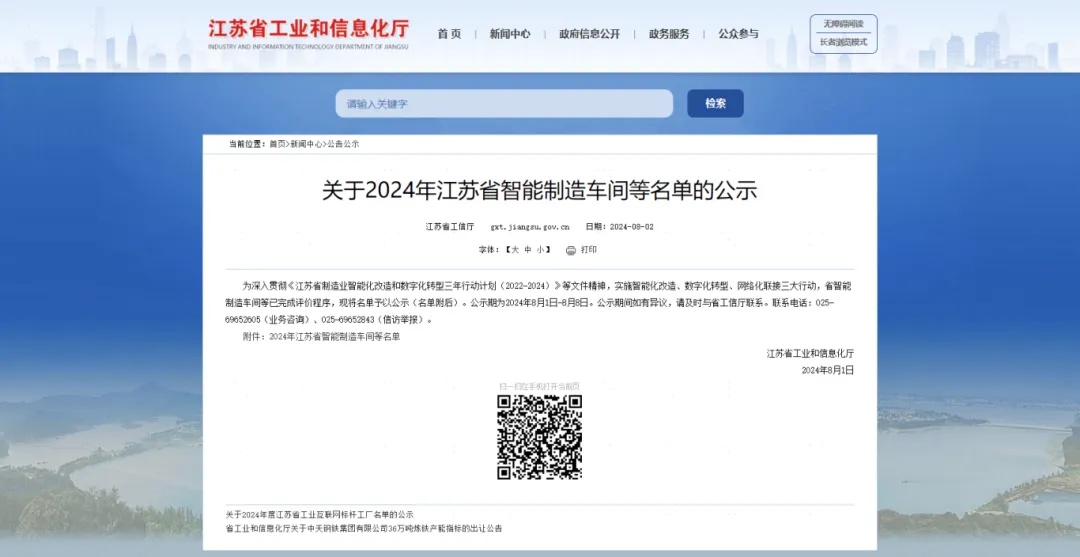Screen dimensions: 1080x557
Task: Enable 无障碍阅读 accessibility reading
Action: point(843,23)
